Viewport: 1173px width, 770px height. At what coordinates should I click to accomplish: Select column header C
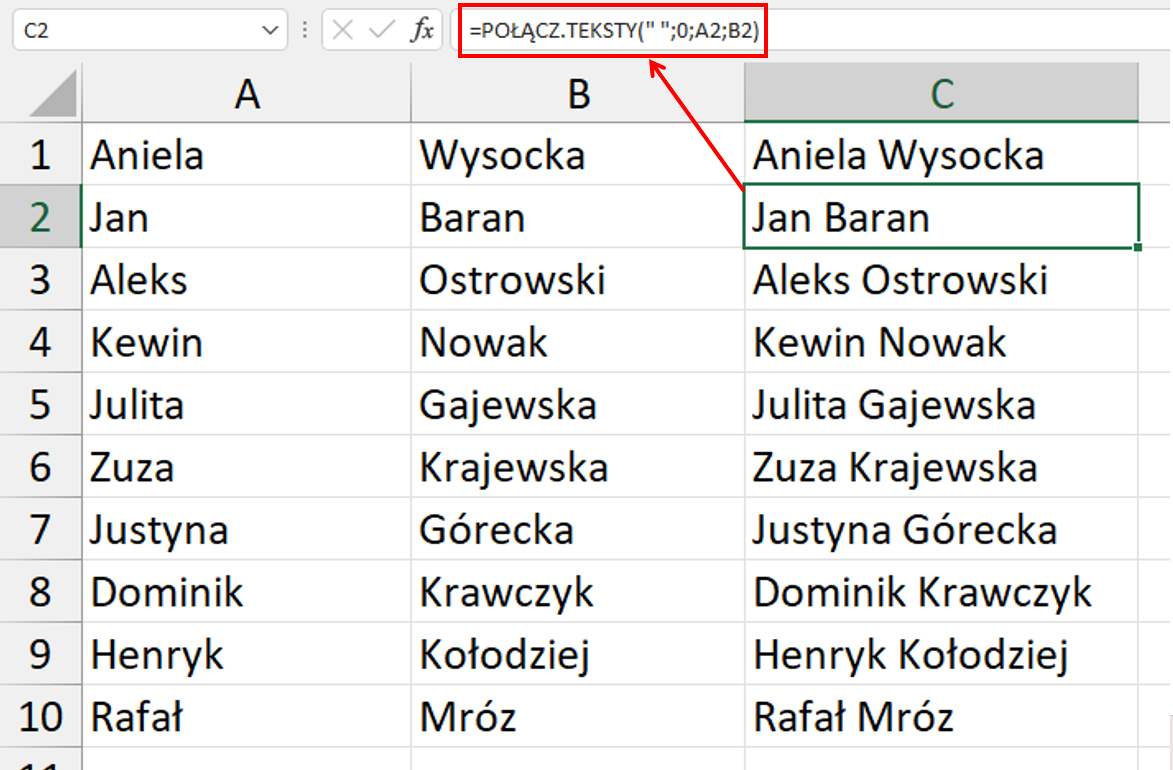tap(940, 93)
